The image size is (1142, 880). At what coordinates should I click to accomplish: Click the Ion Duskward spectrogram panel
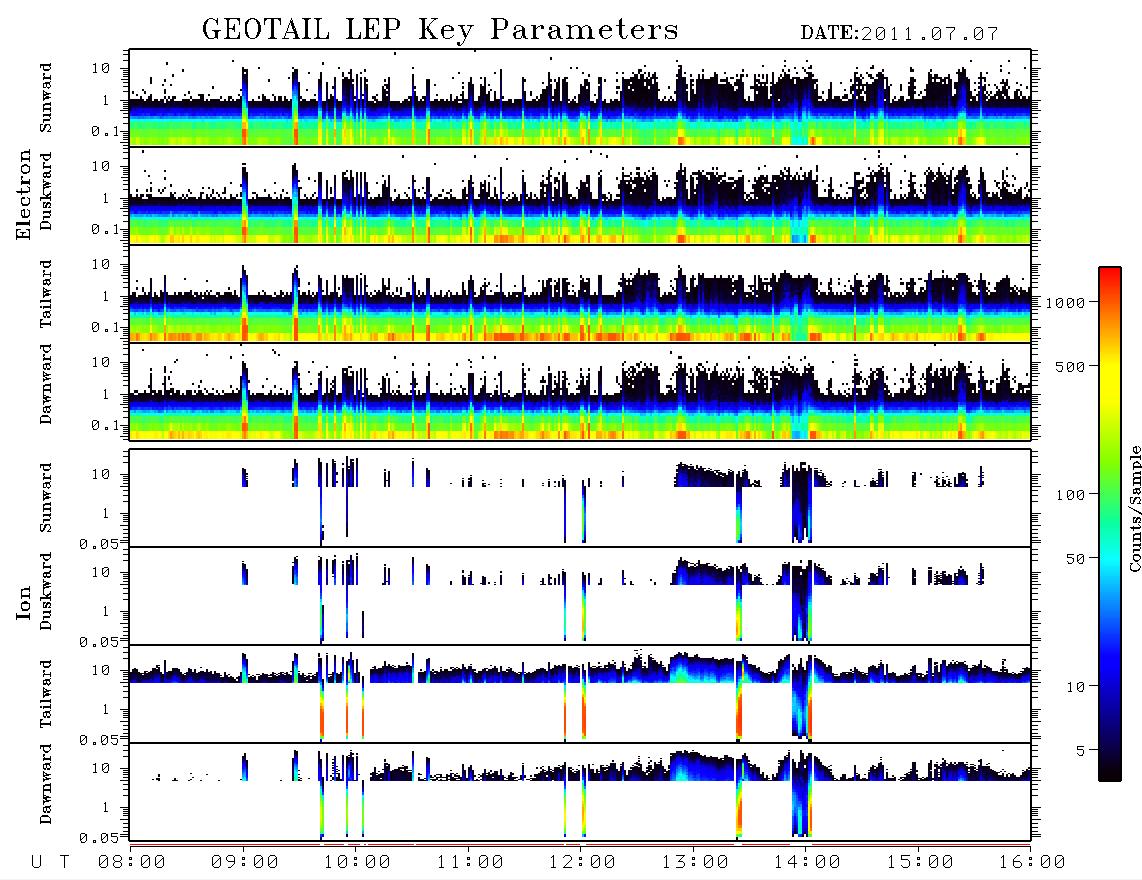point(580,596)
